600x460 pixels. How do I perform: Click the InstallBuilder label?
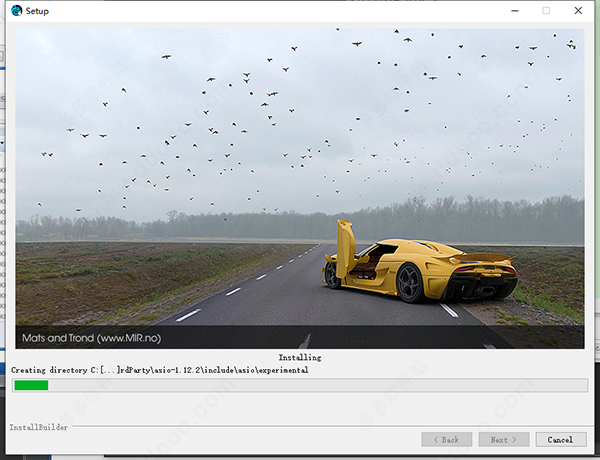coord(39,427)
